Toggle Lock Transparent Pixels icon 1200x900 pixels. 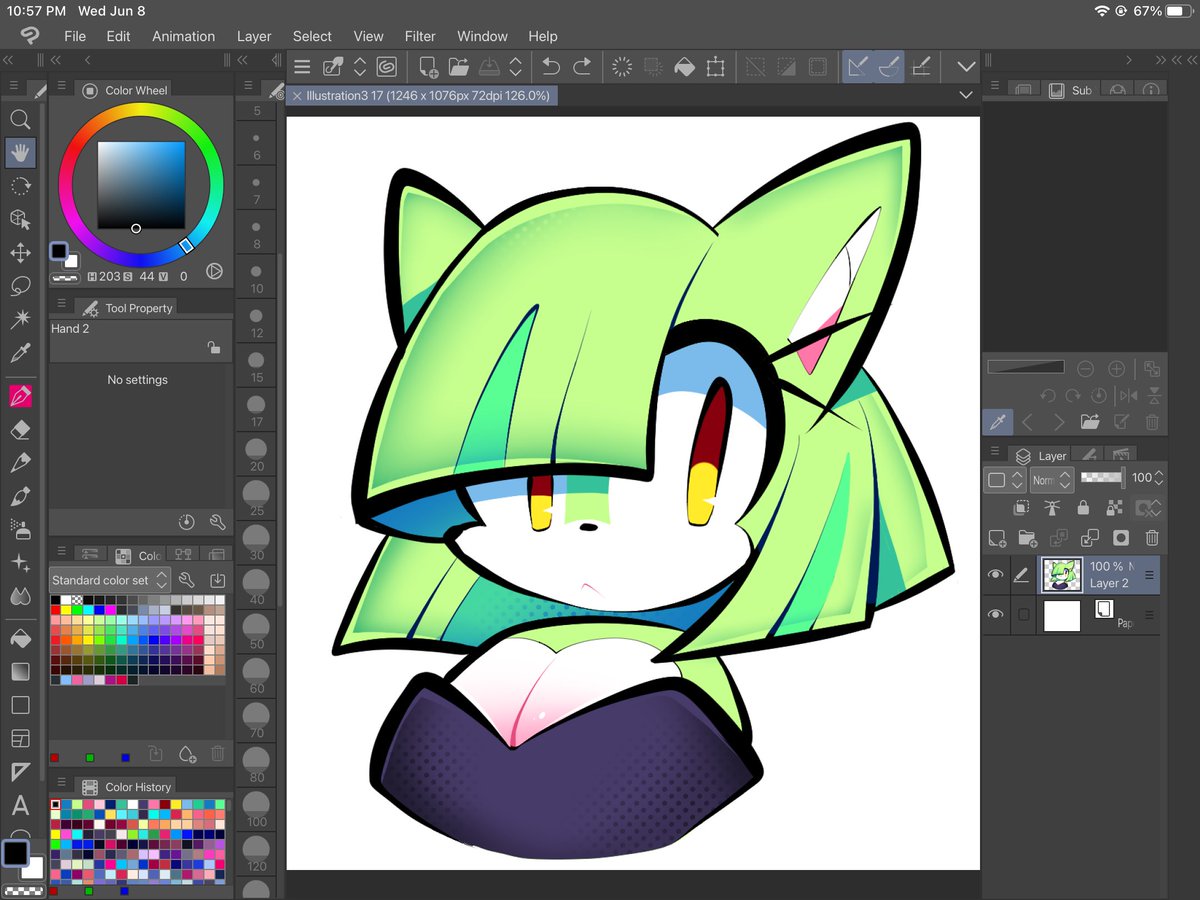click(1114, 508)
